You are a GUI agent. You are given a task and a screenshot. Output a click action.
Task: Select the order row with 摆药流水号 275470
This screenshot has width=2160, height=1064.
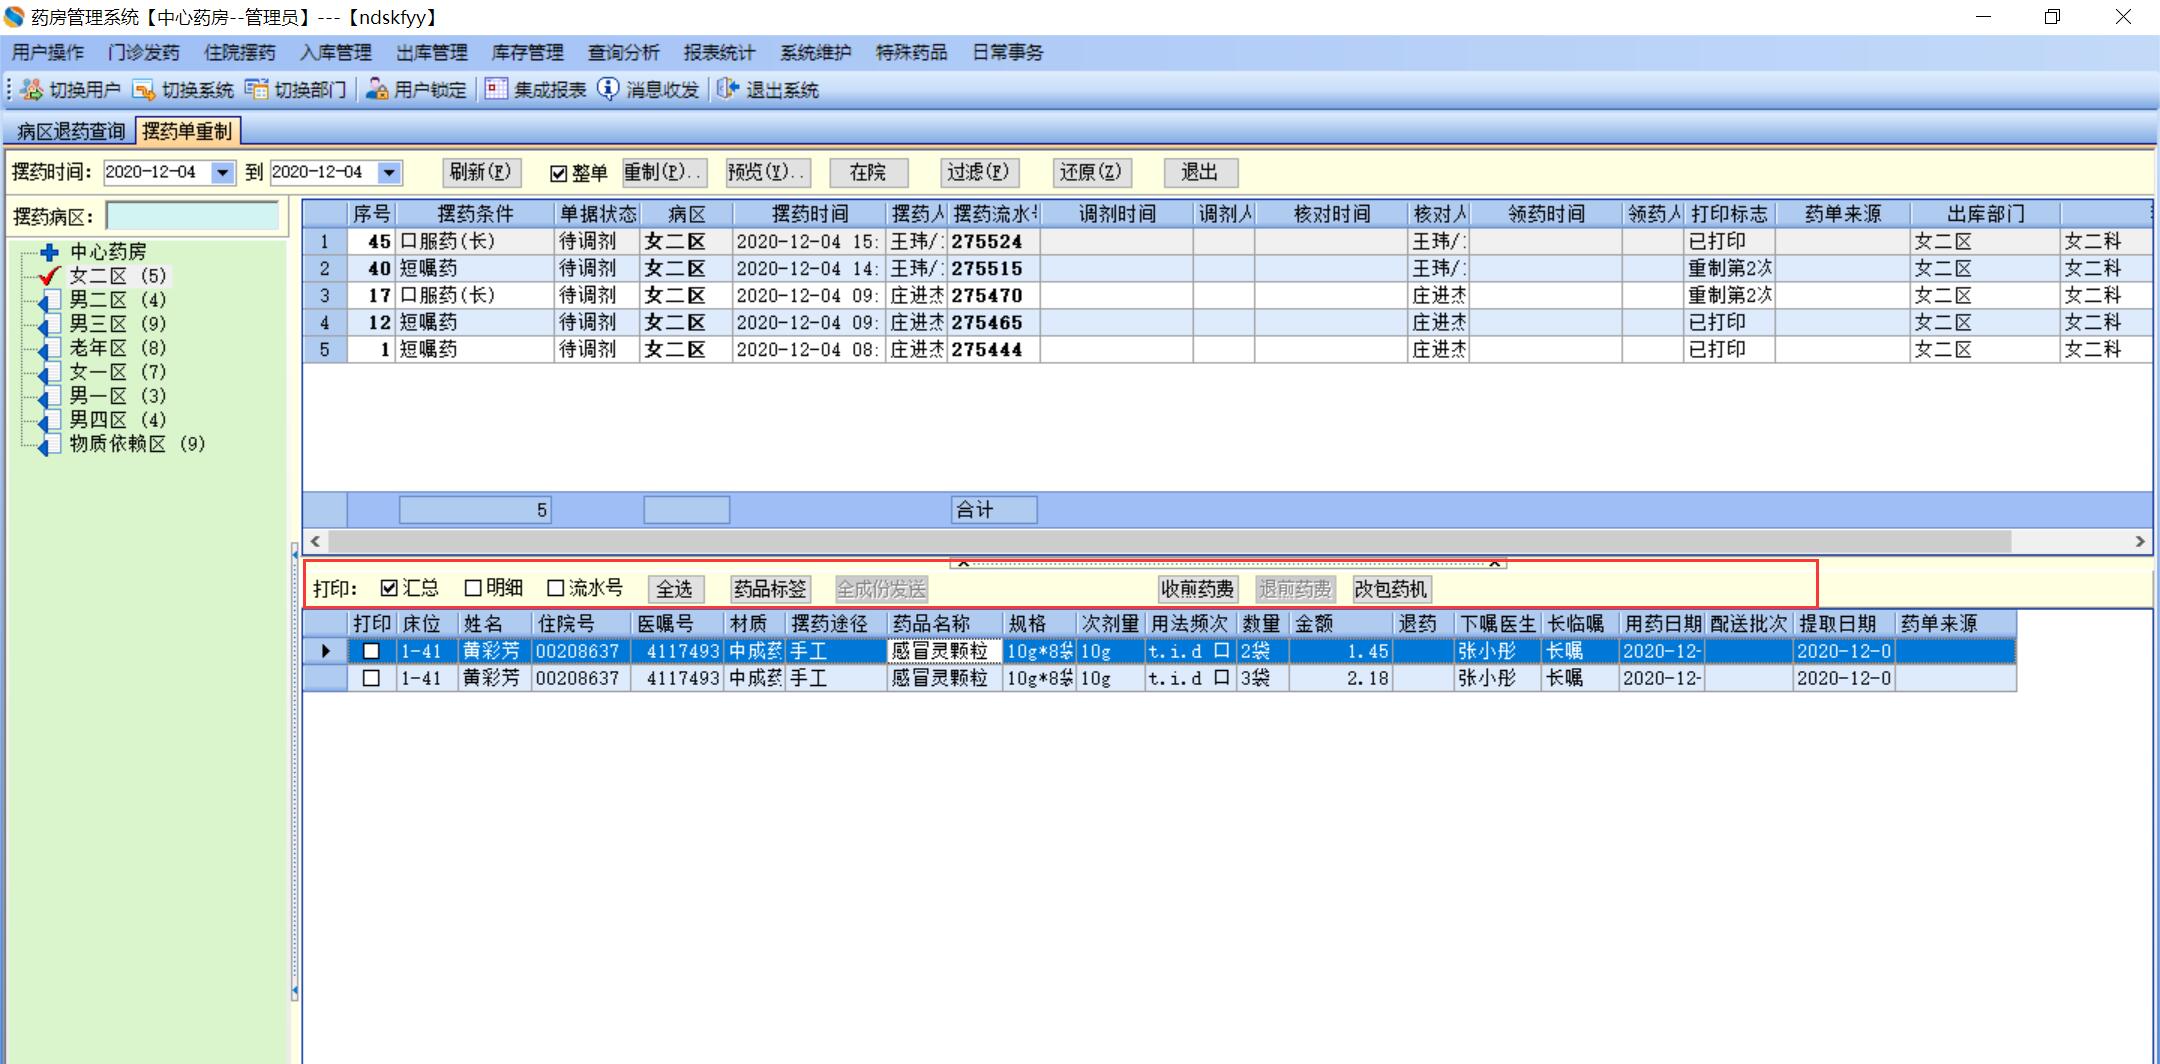pyautogui.click(x=1227, y=296)
